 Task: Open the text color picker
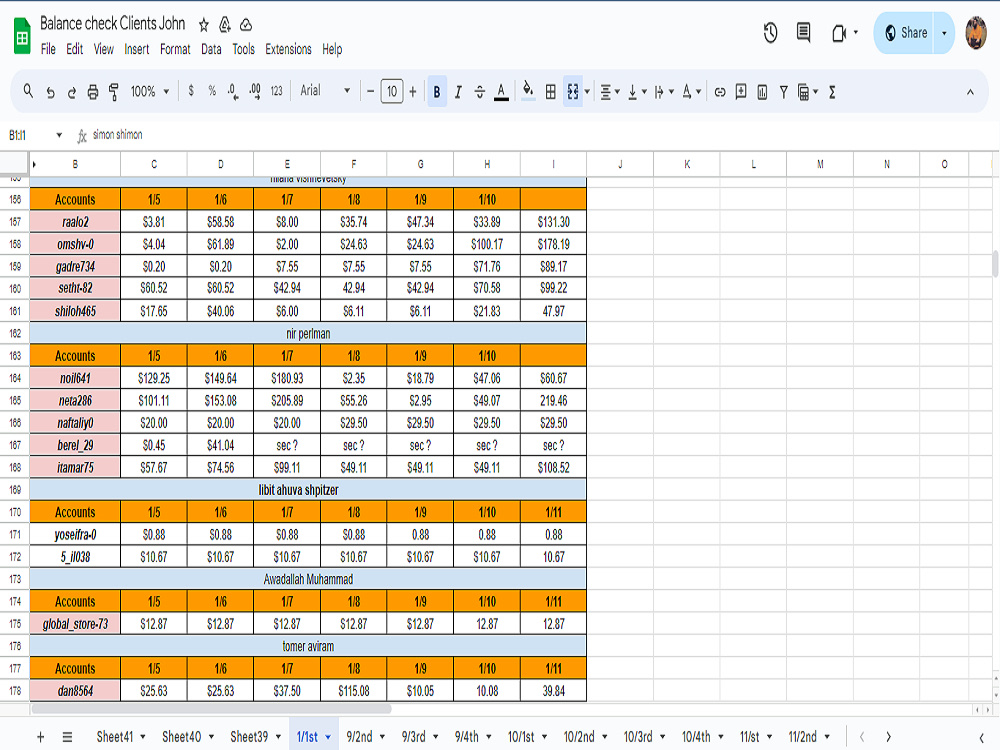(x=501, y=92)
